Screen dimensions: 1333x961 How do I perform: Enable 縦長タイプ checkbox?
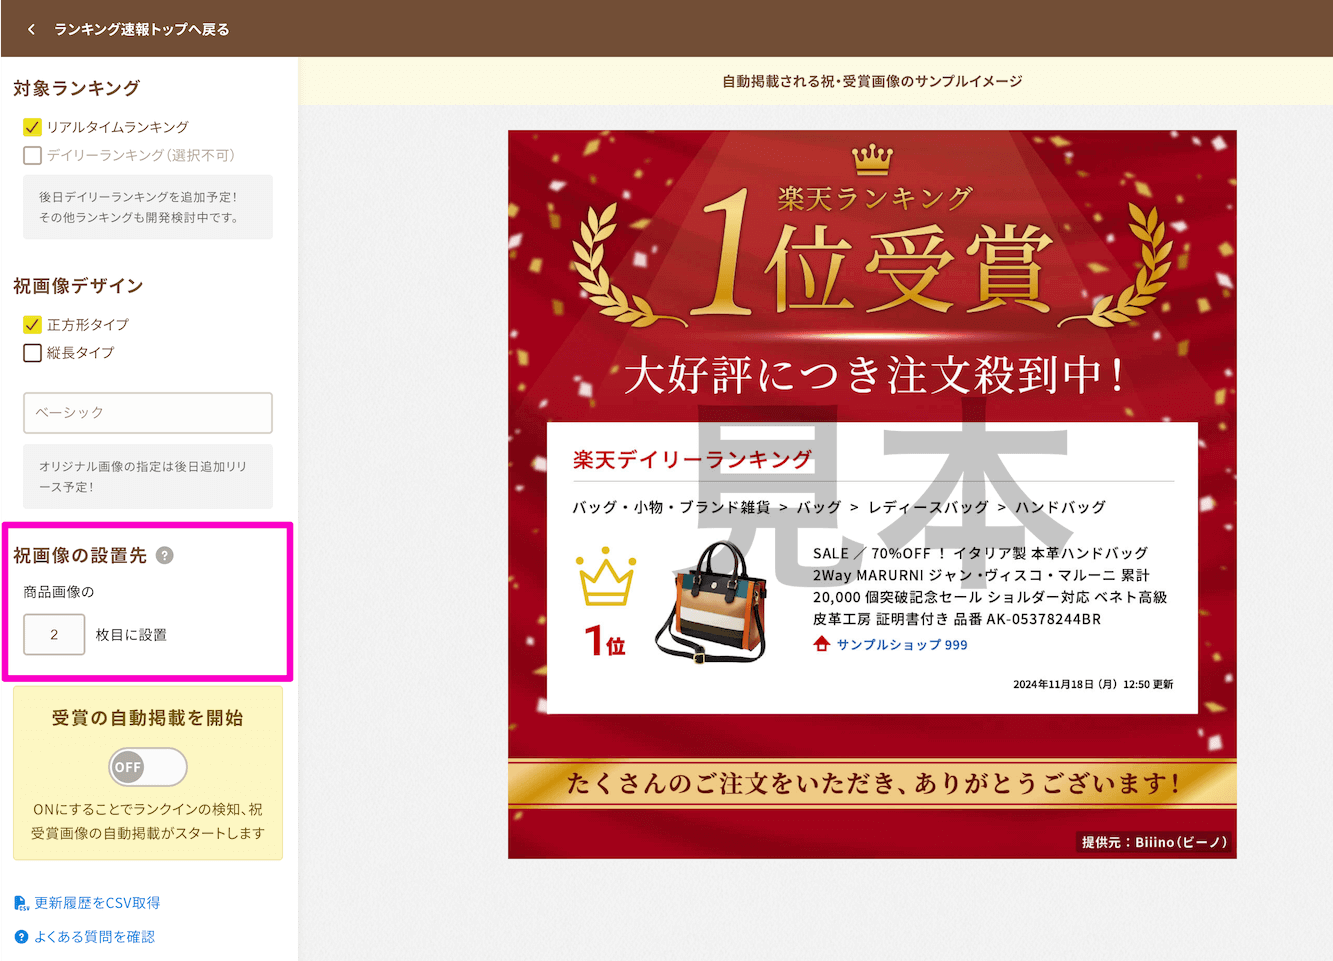point(32,353)
